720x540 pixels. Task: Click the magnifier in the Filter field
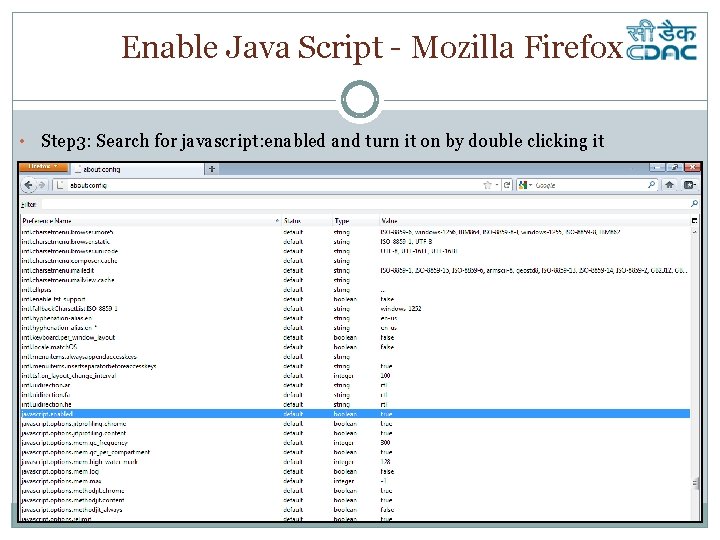[694, 203]
